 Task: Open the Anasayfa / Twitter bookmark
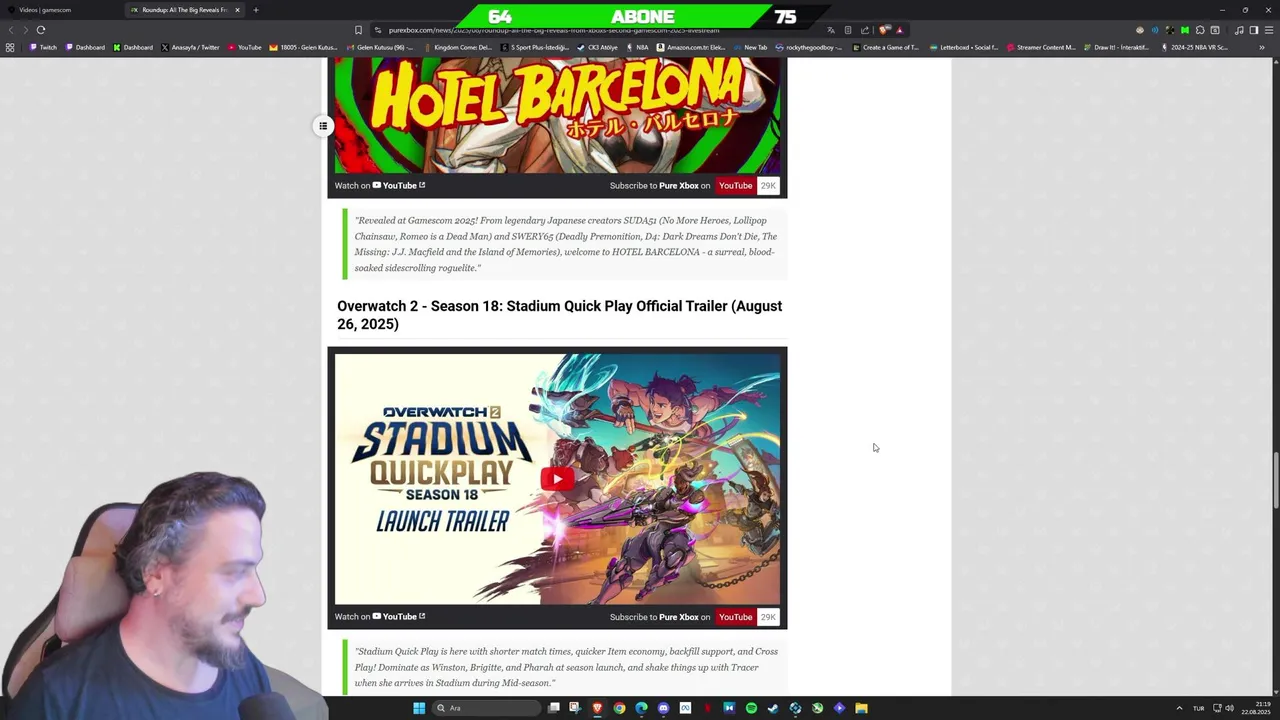[190, 47]
